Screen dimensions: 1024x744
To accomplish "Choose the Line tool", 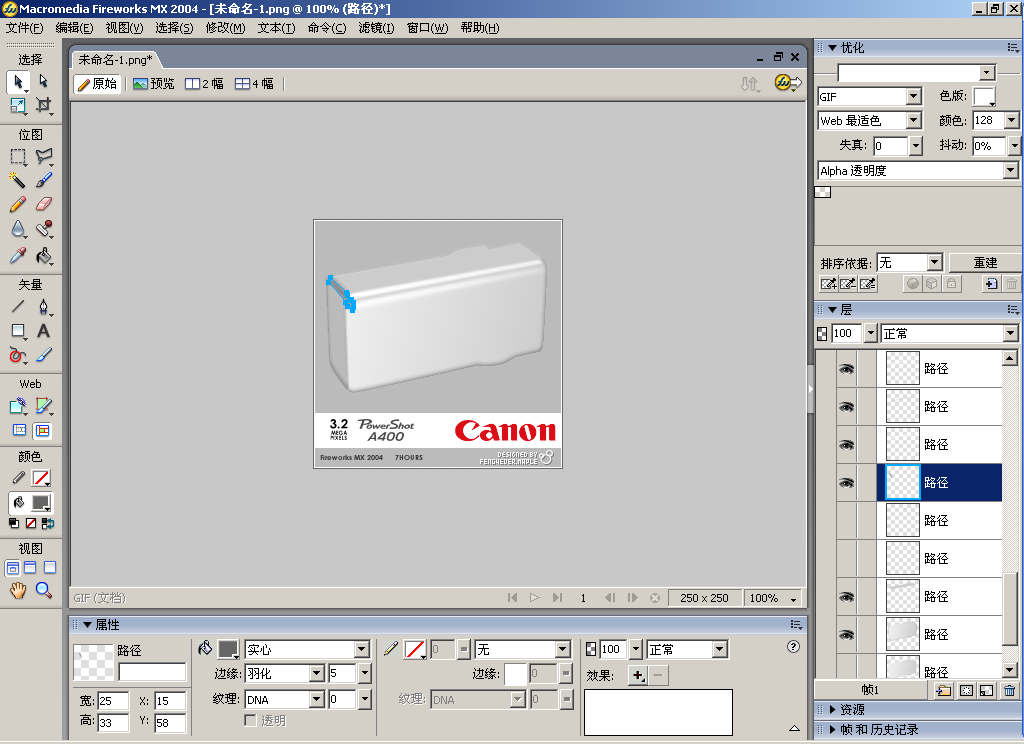I will pos(18,306).
